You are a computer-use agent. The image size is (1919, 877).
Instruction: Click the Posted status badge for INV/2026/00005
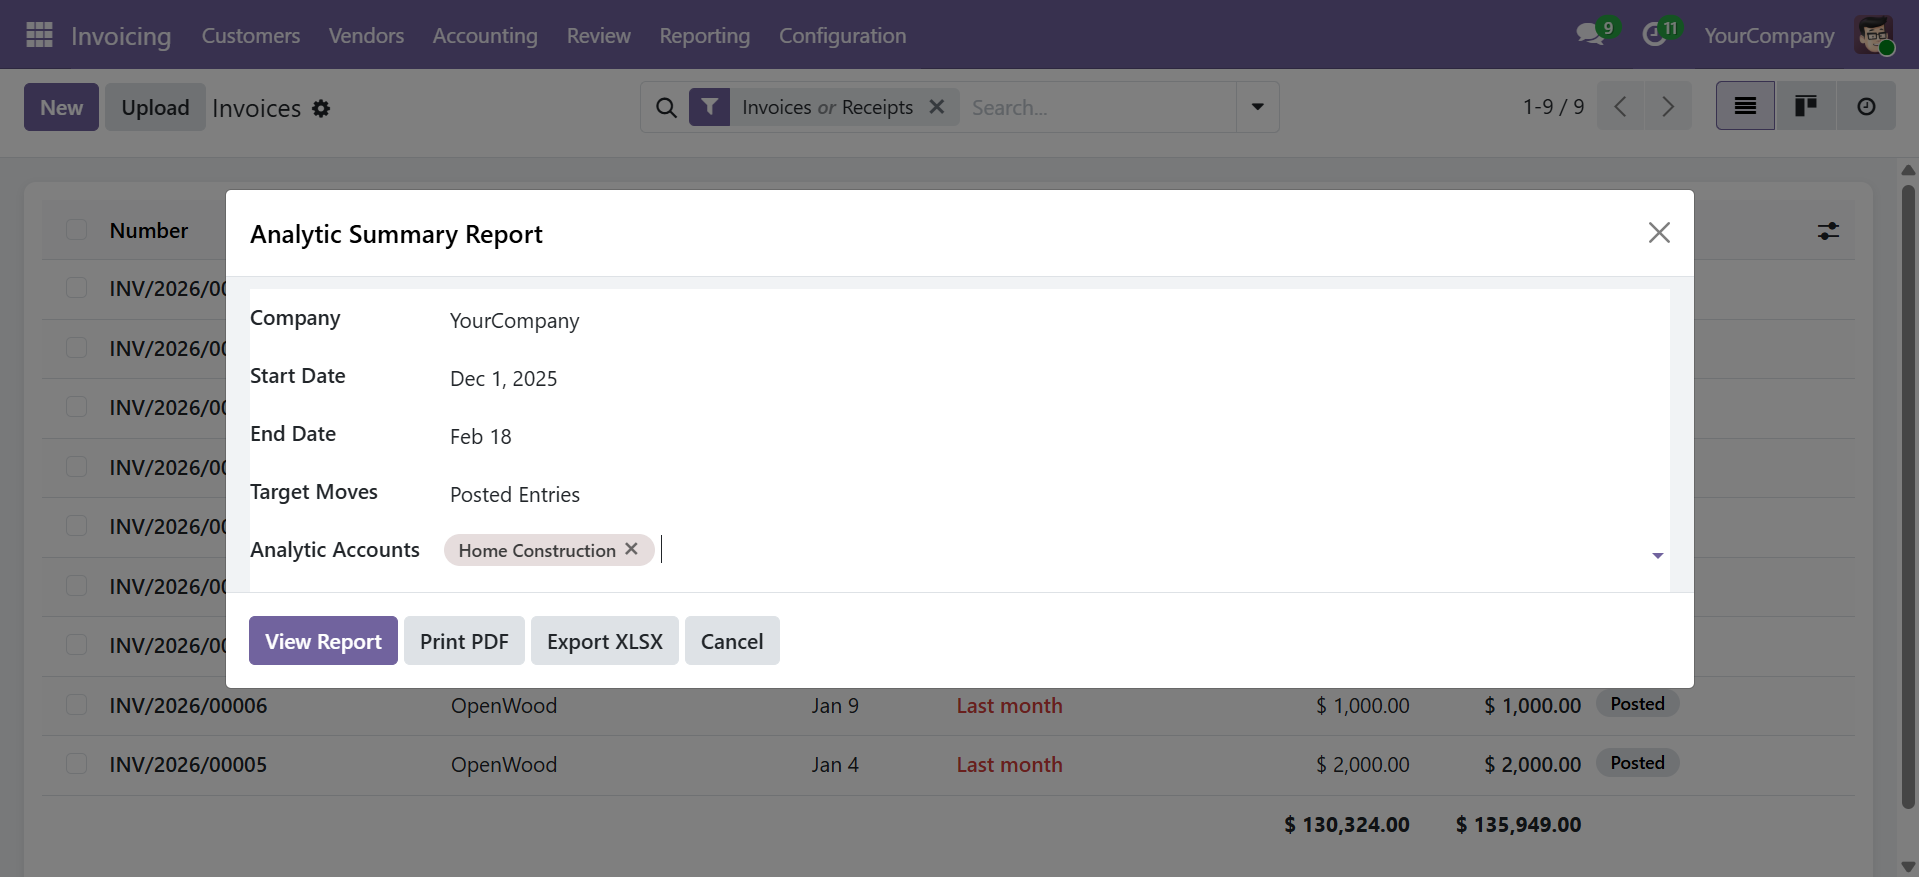click(1637, 763)
